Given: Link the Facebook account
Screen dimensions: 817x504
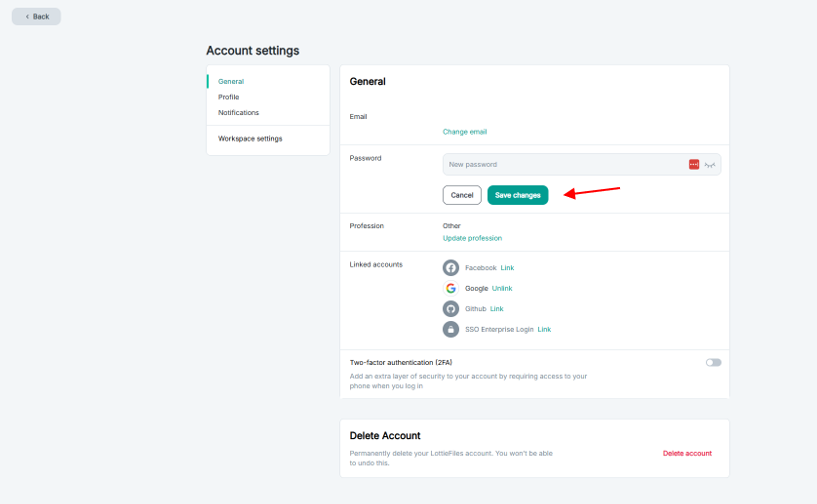Looking at the screenshot, I should click(x=507, y=268).
